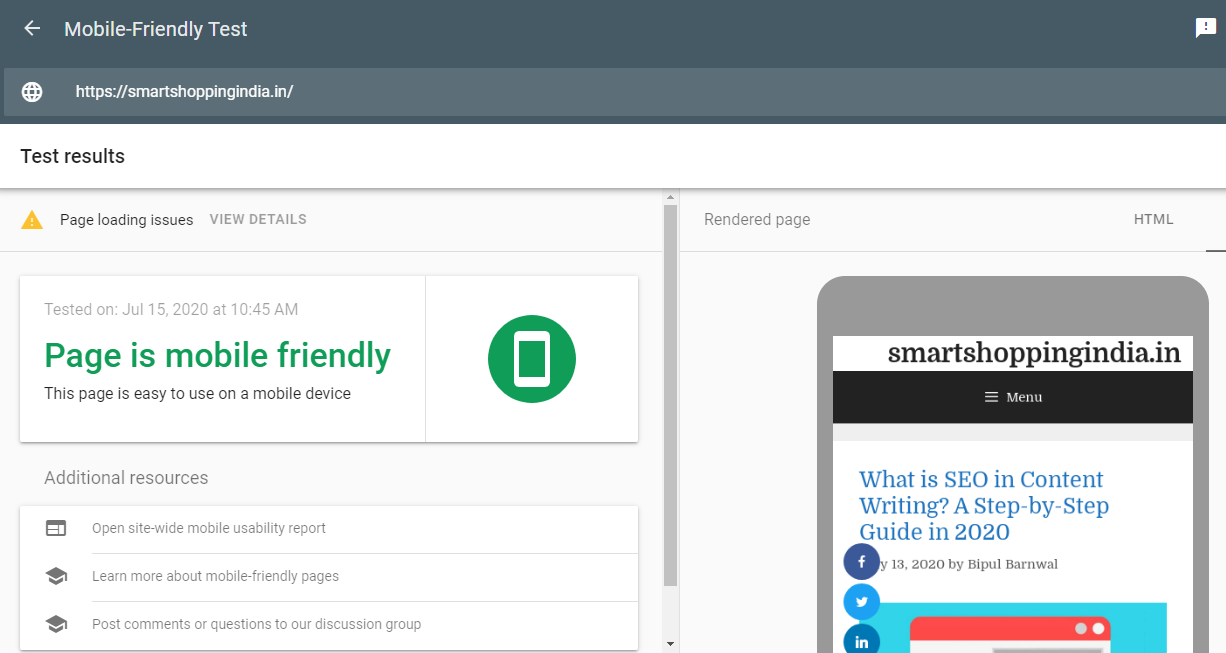This screenshot has width=1226, height=653.
Task: Click the smartshoppingindia.in site title
Action: click(1034, 353)
